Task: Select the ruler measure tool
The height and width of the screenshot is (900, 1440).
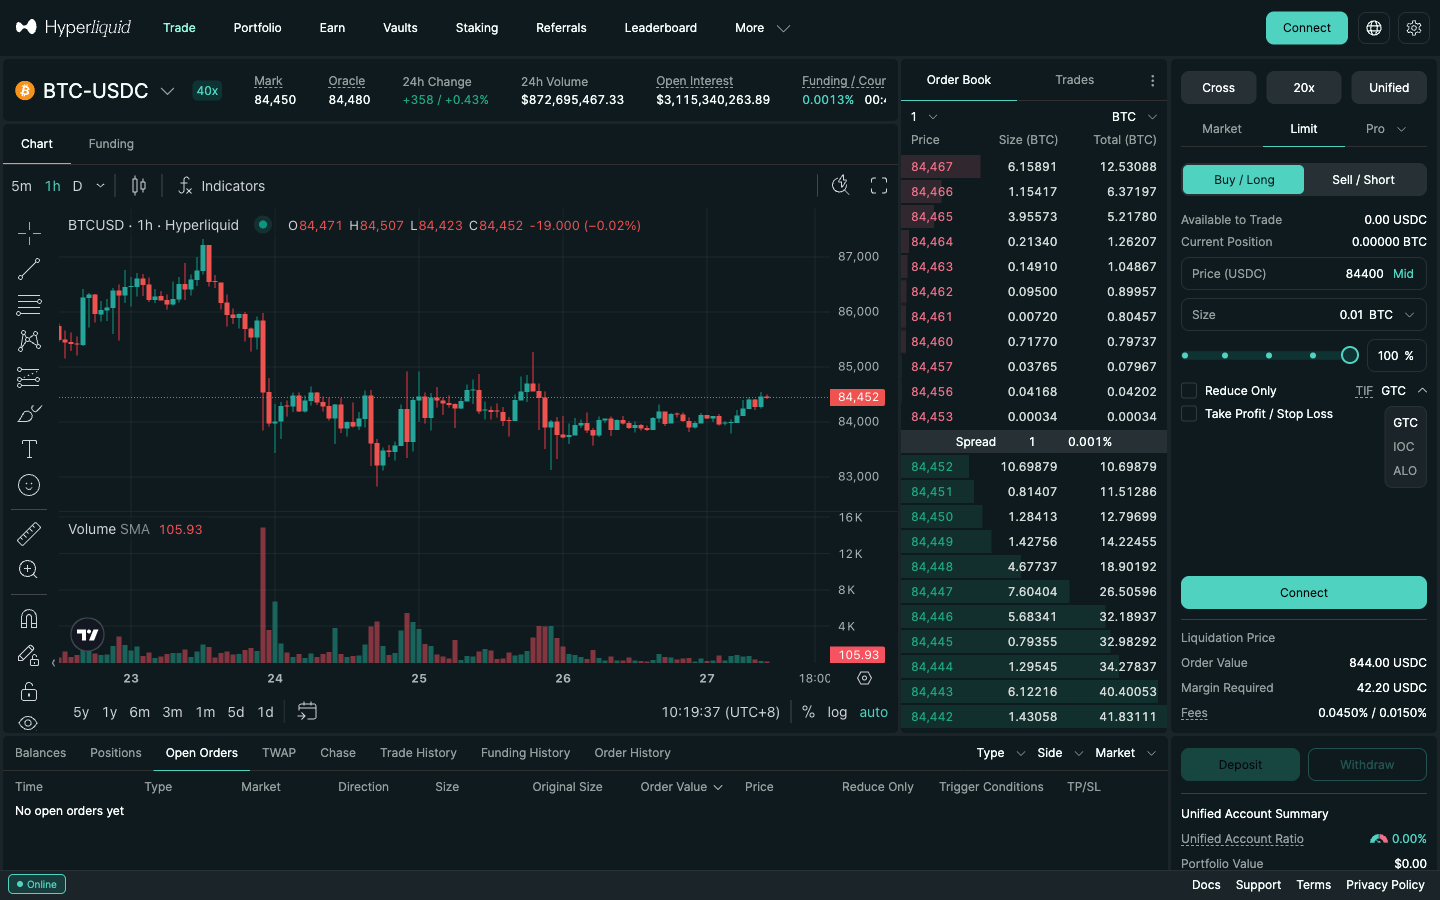Action: pos(29,533)
